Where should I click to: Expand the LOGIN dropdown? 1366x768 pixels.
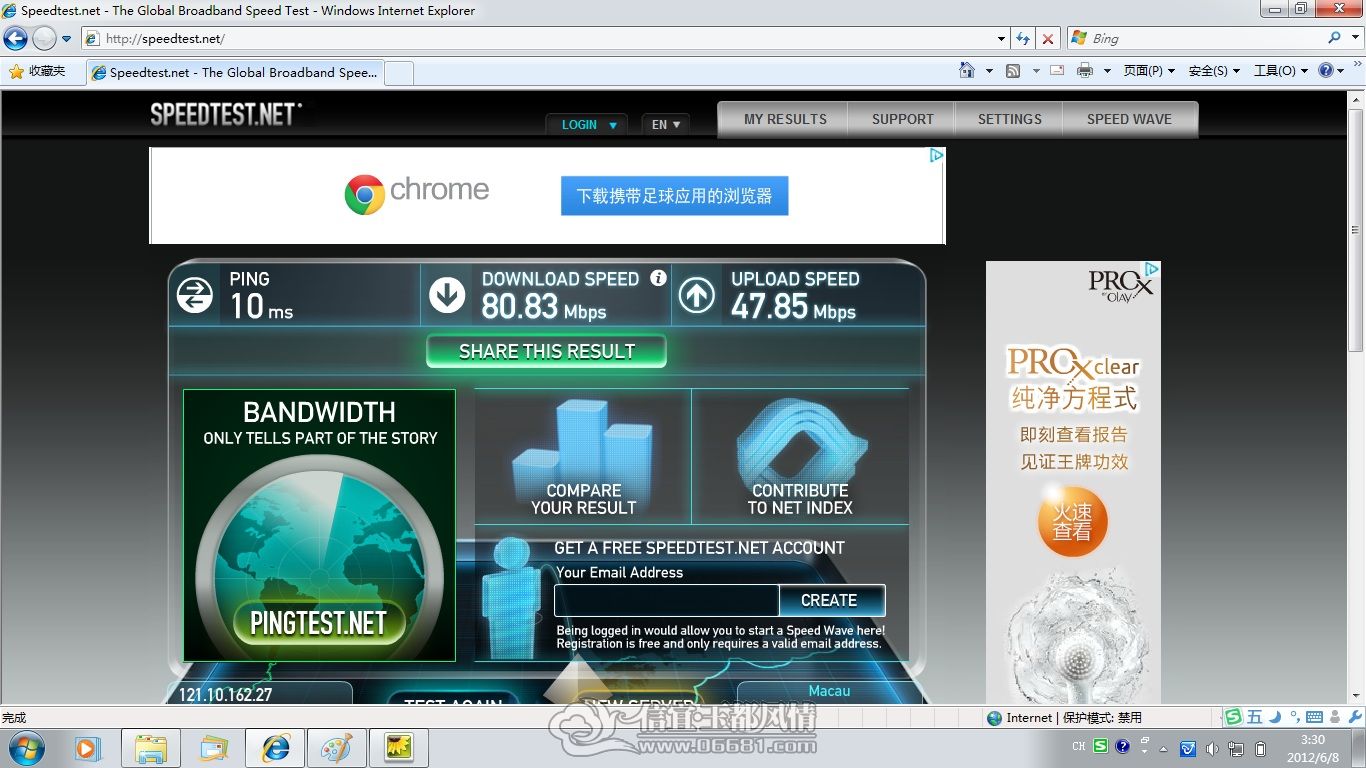[587, 125]
